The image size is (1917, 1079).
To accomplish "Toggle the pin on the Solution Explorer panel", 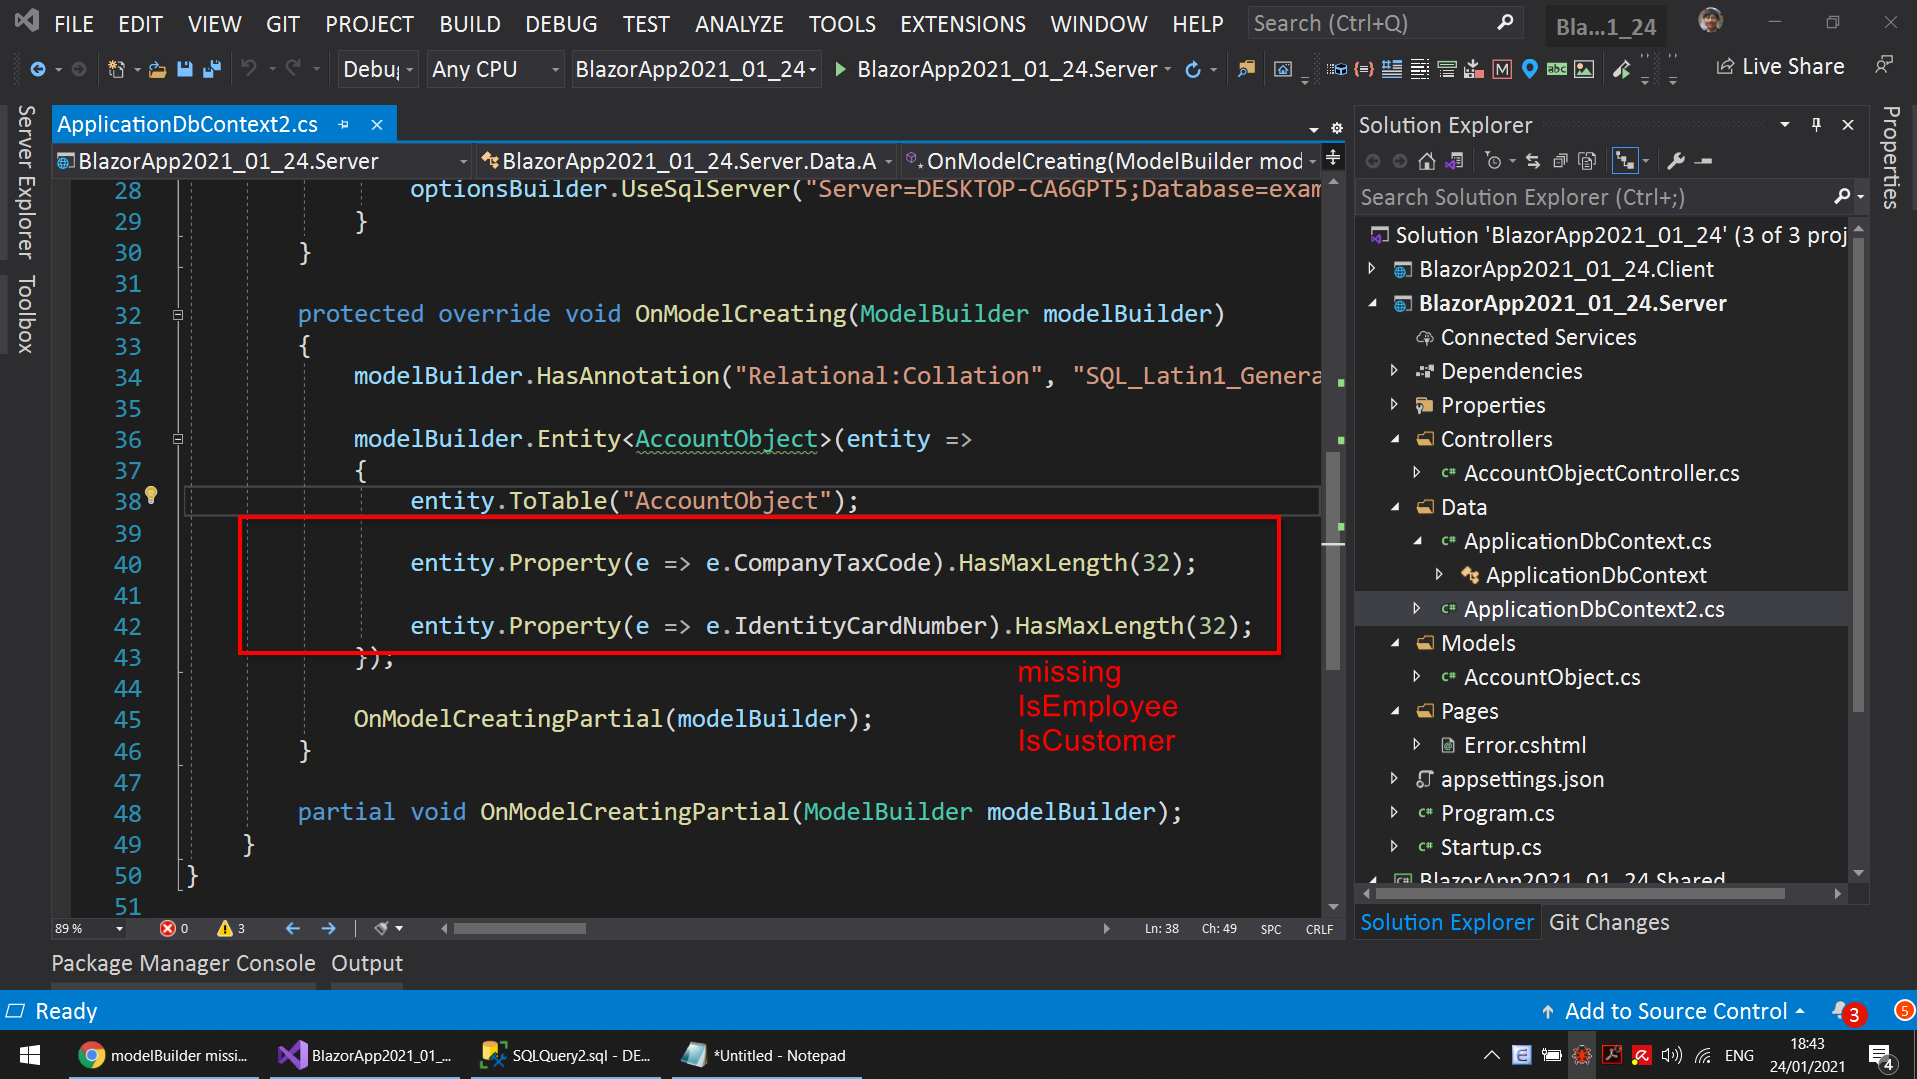I will (x=1816, y=124).
